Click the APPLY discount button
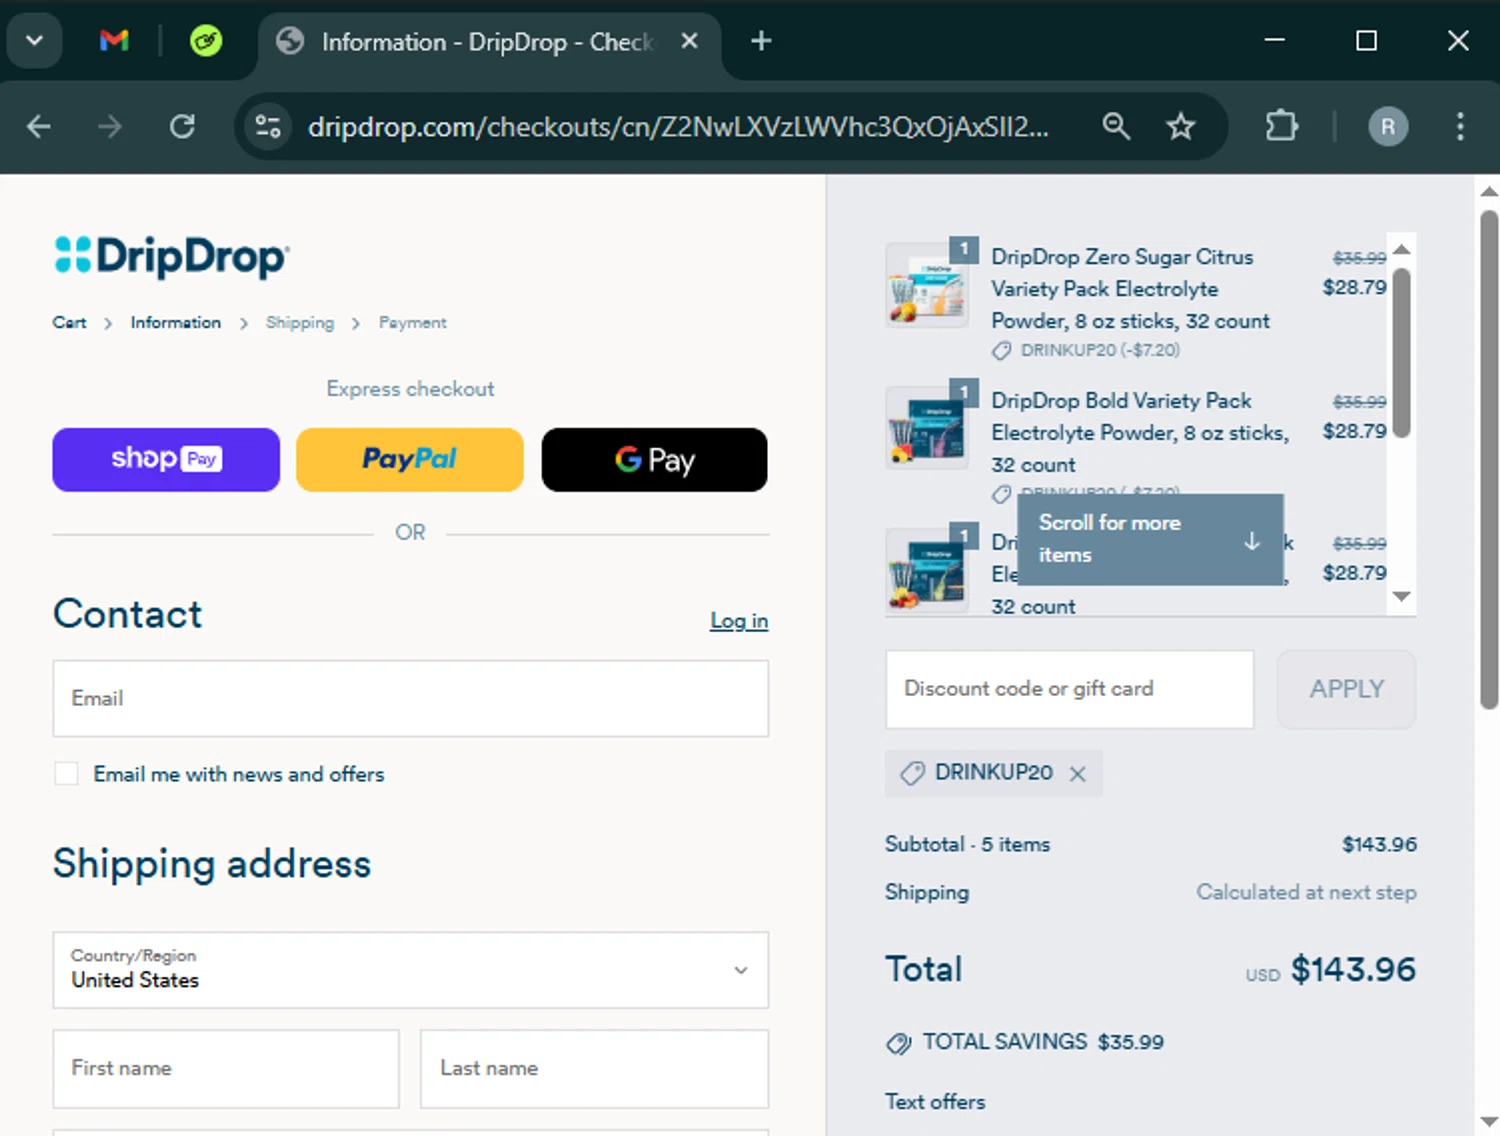Image resolution: width=1500 pixels, height=1136 pixels. tap(1347, 689)
